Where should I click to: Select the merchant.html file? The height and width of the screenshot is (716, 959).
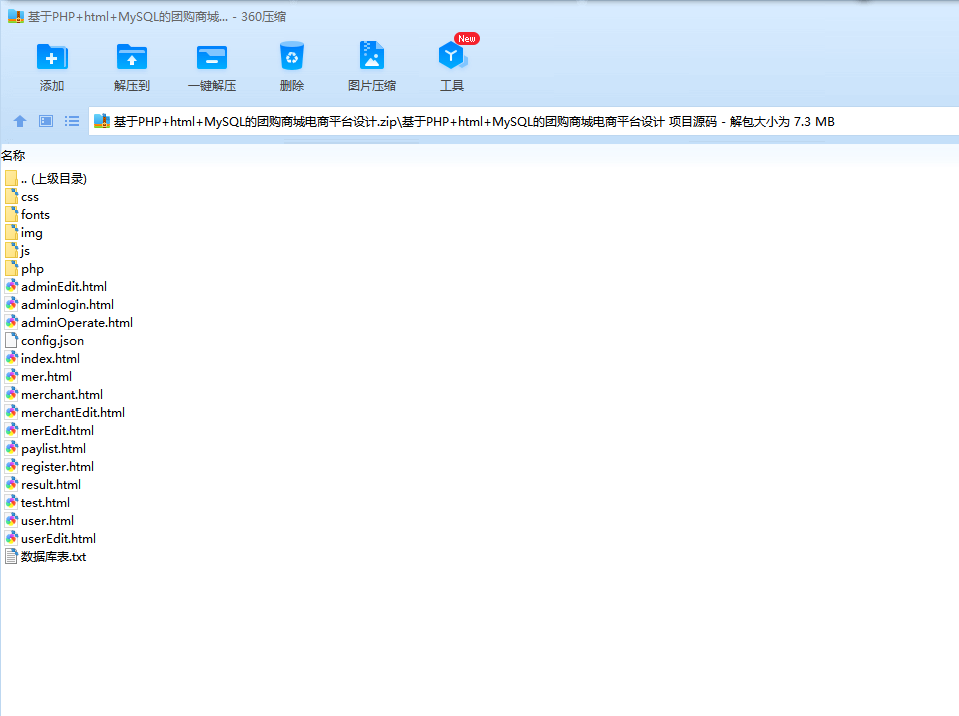54,395
